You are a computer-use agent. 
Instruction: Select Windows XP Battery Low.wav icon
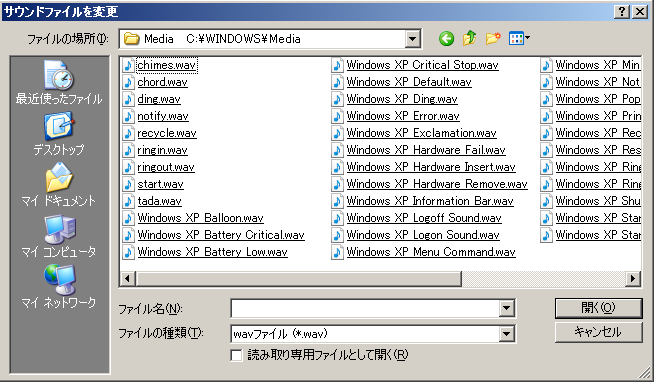pyautogui.click(x=128, y=252)
